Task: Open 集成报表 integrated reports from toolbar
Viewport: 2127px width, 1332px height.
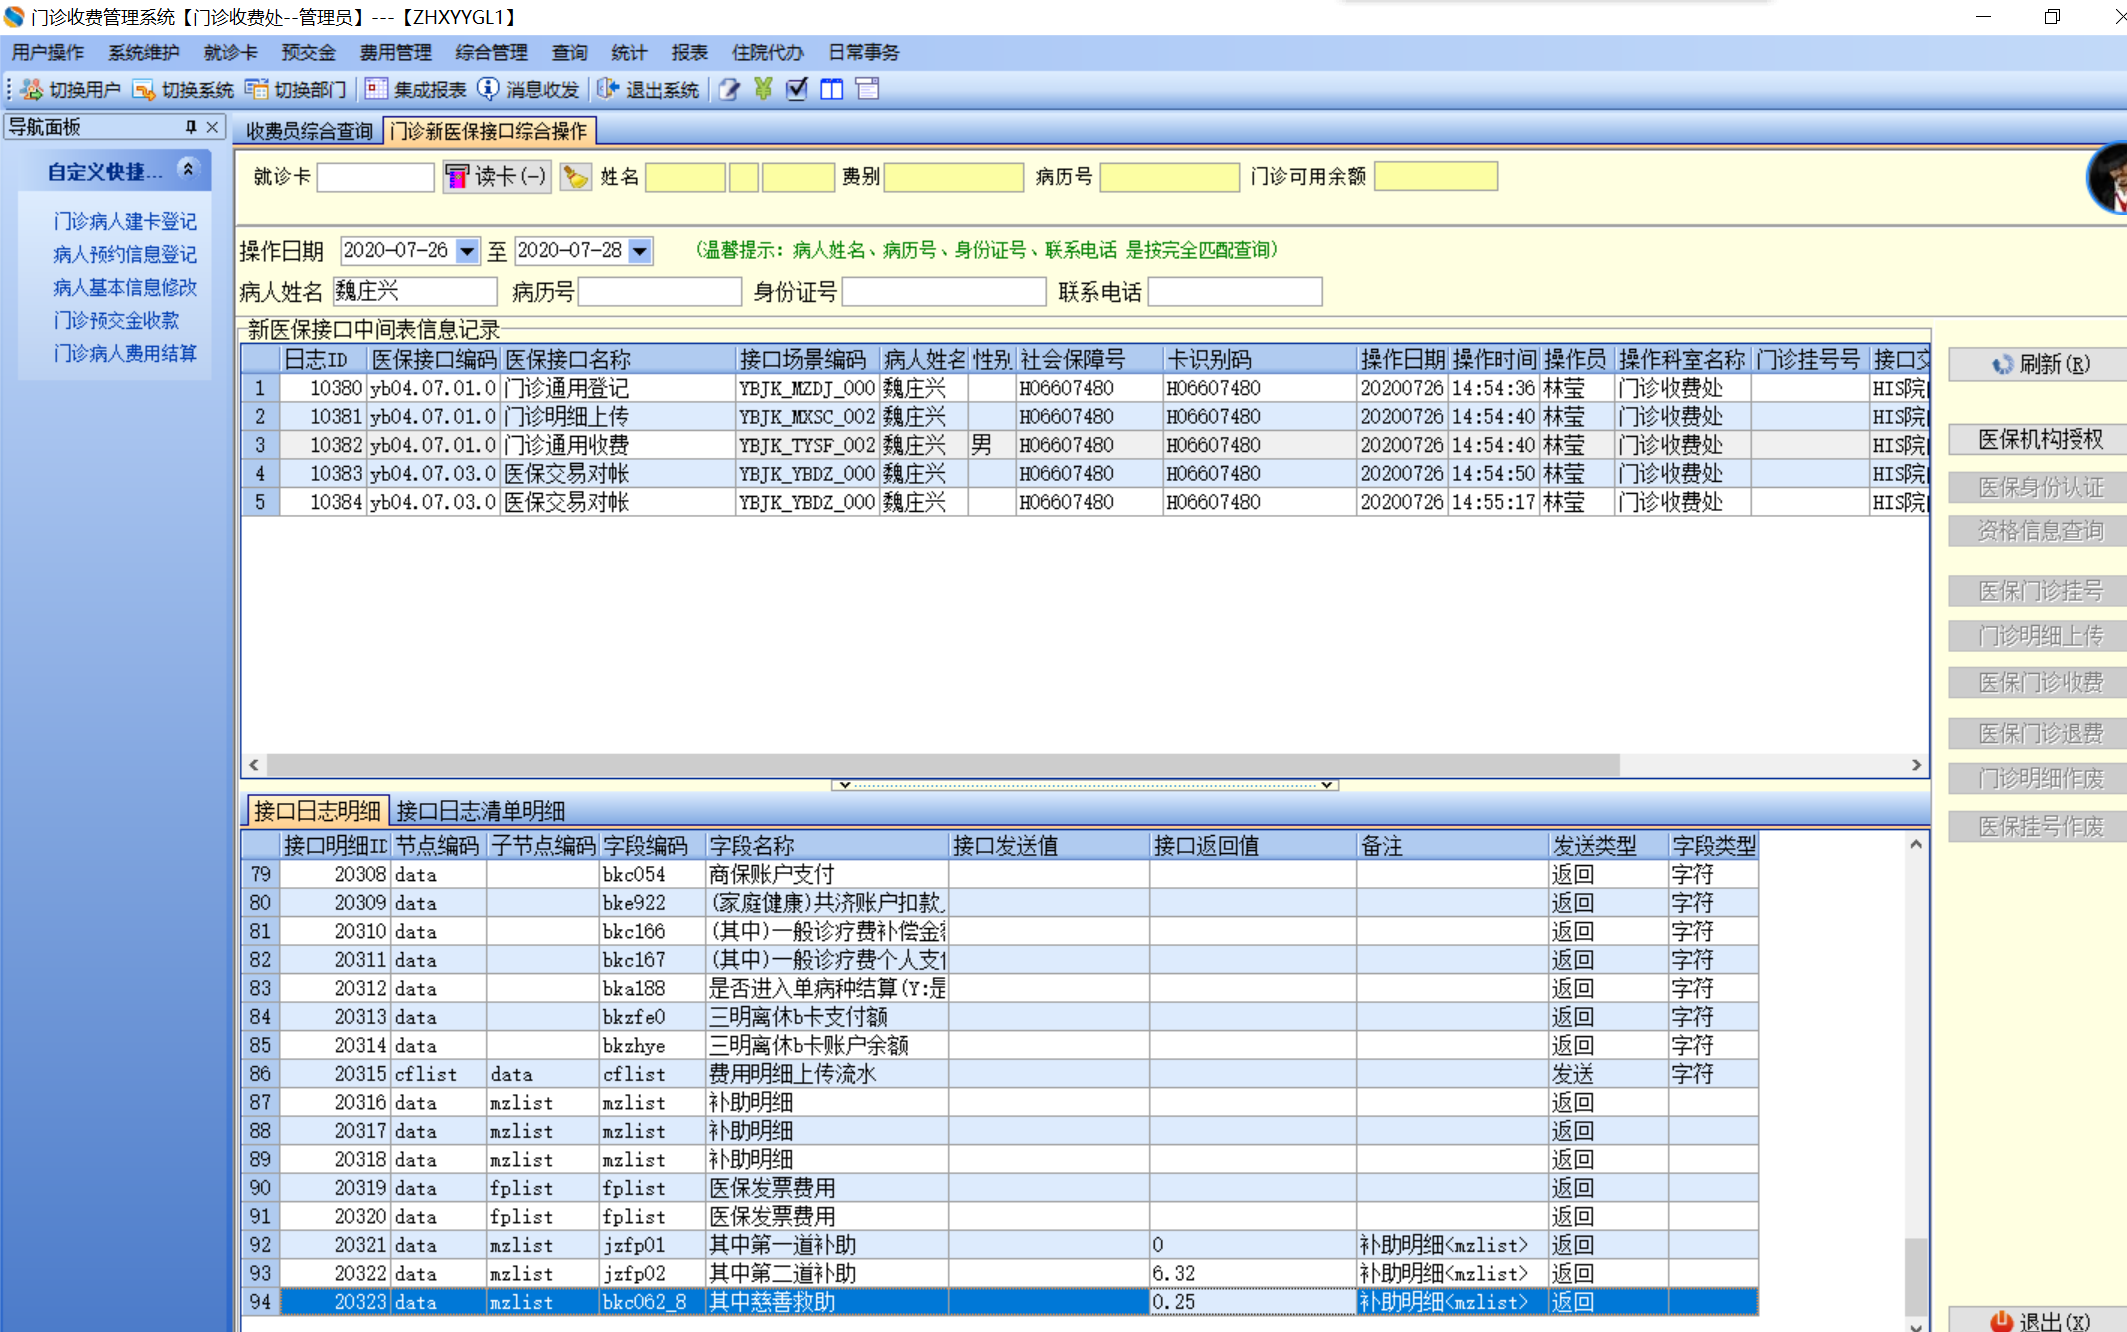Action: (377, 90)
